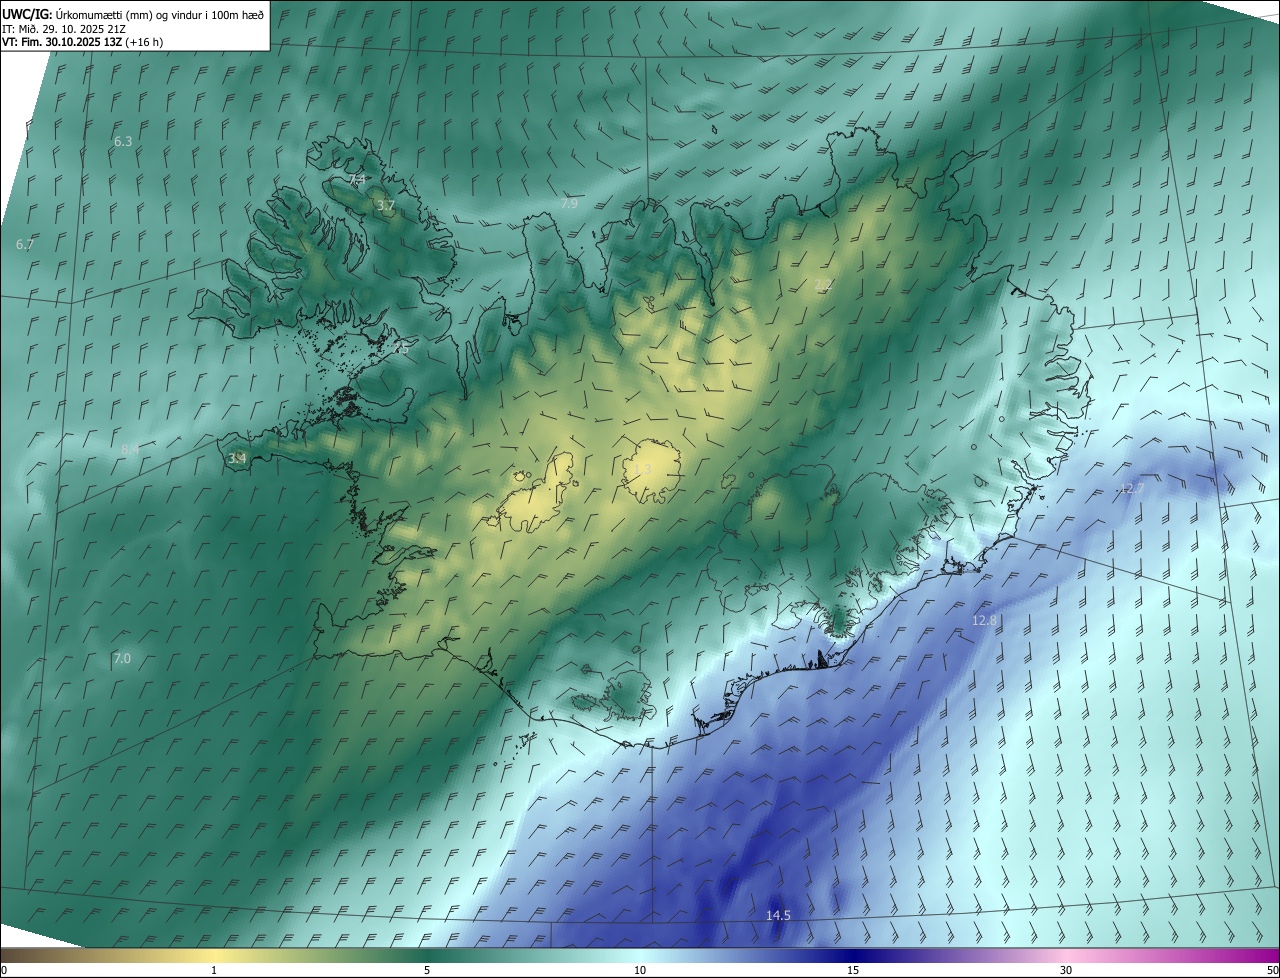The width and height of the screenshot is (1280, 978).
Task: Click the 3.7 value label on the map
Action: point(386,205)
